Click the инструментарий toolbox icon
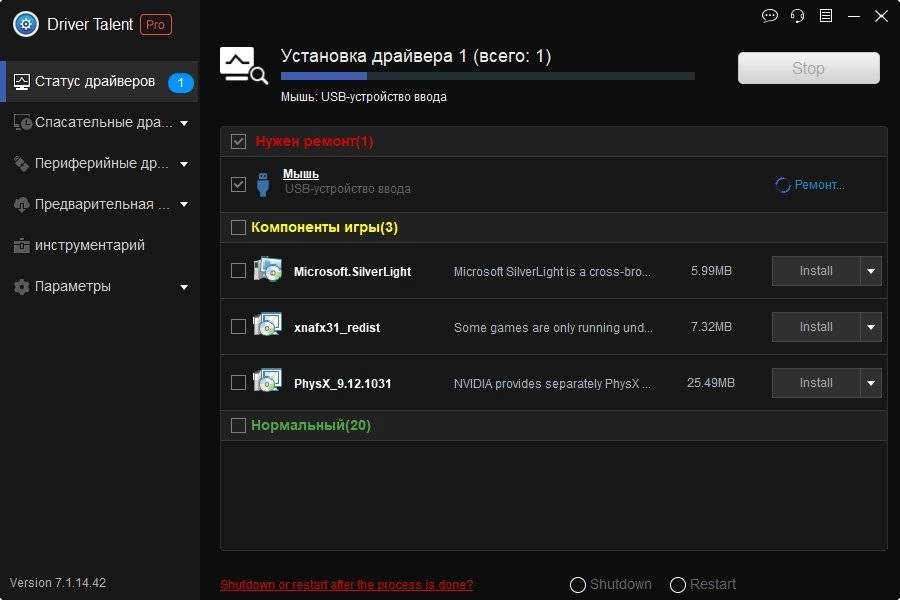The width and height of the screenshot is (900, 600). coord(21,246)
